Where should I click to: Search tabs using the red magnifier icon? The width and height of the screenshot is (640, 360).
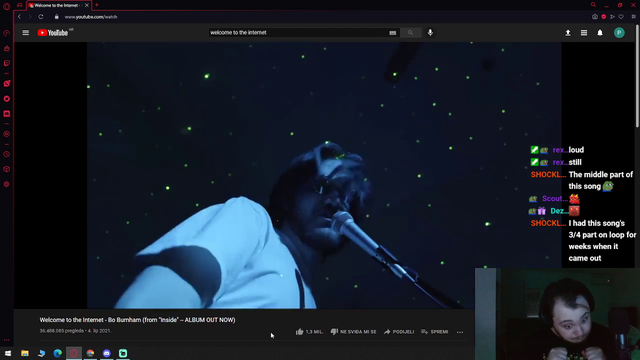(x=593, y=5)
